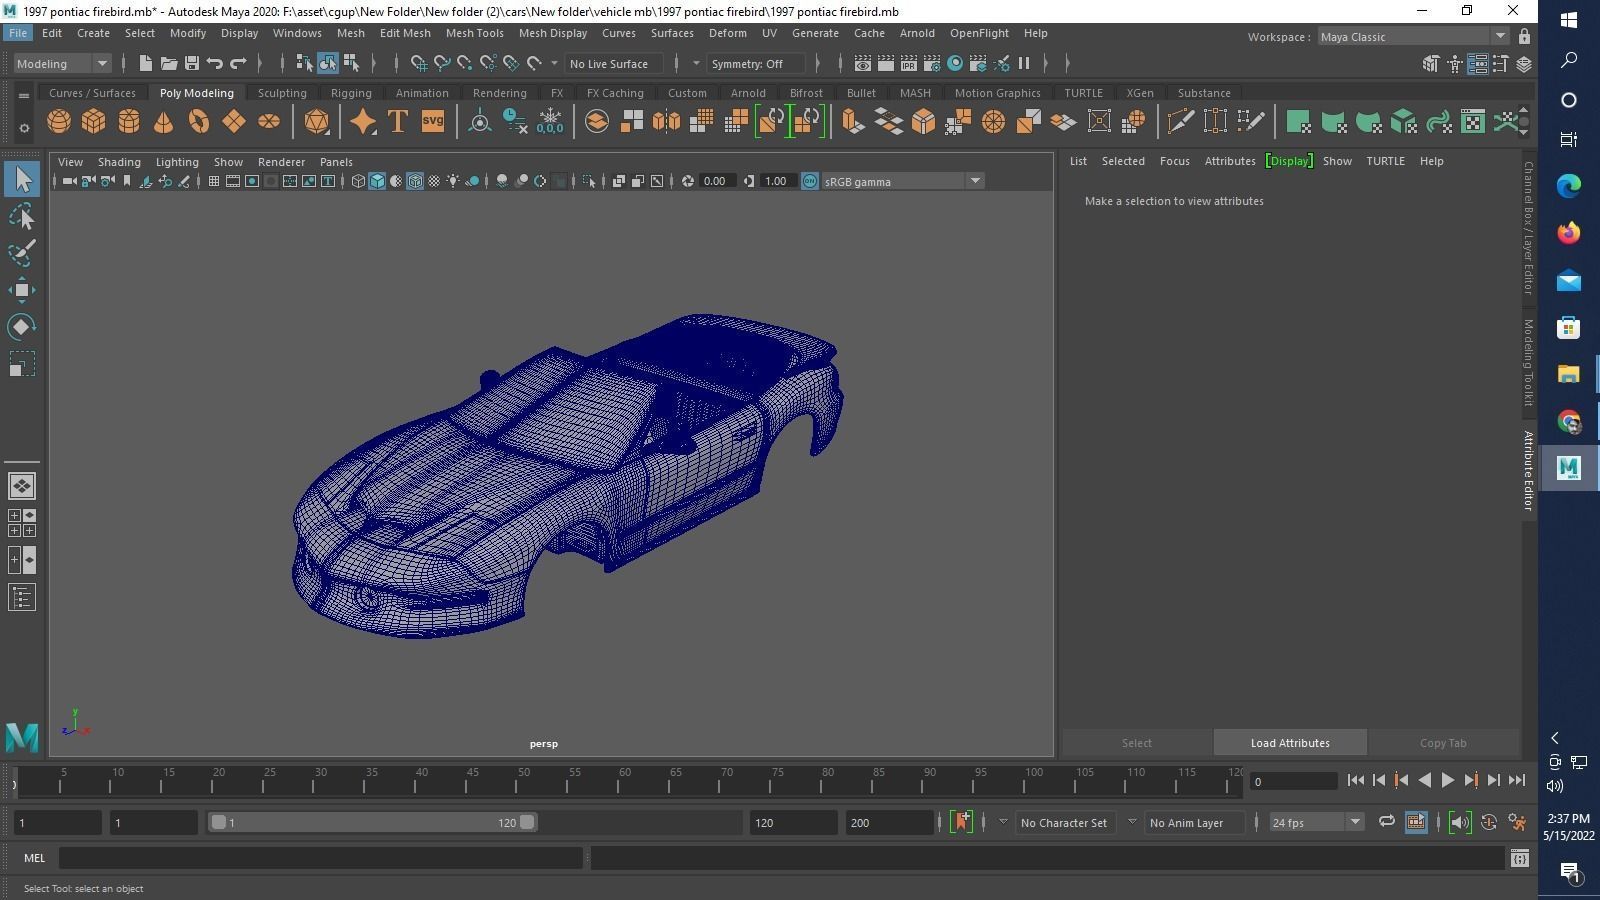Create a polygon disc from the shelf
Image resolution: width=1600 pixels, height=900 pixels.
point(269,122)
